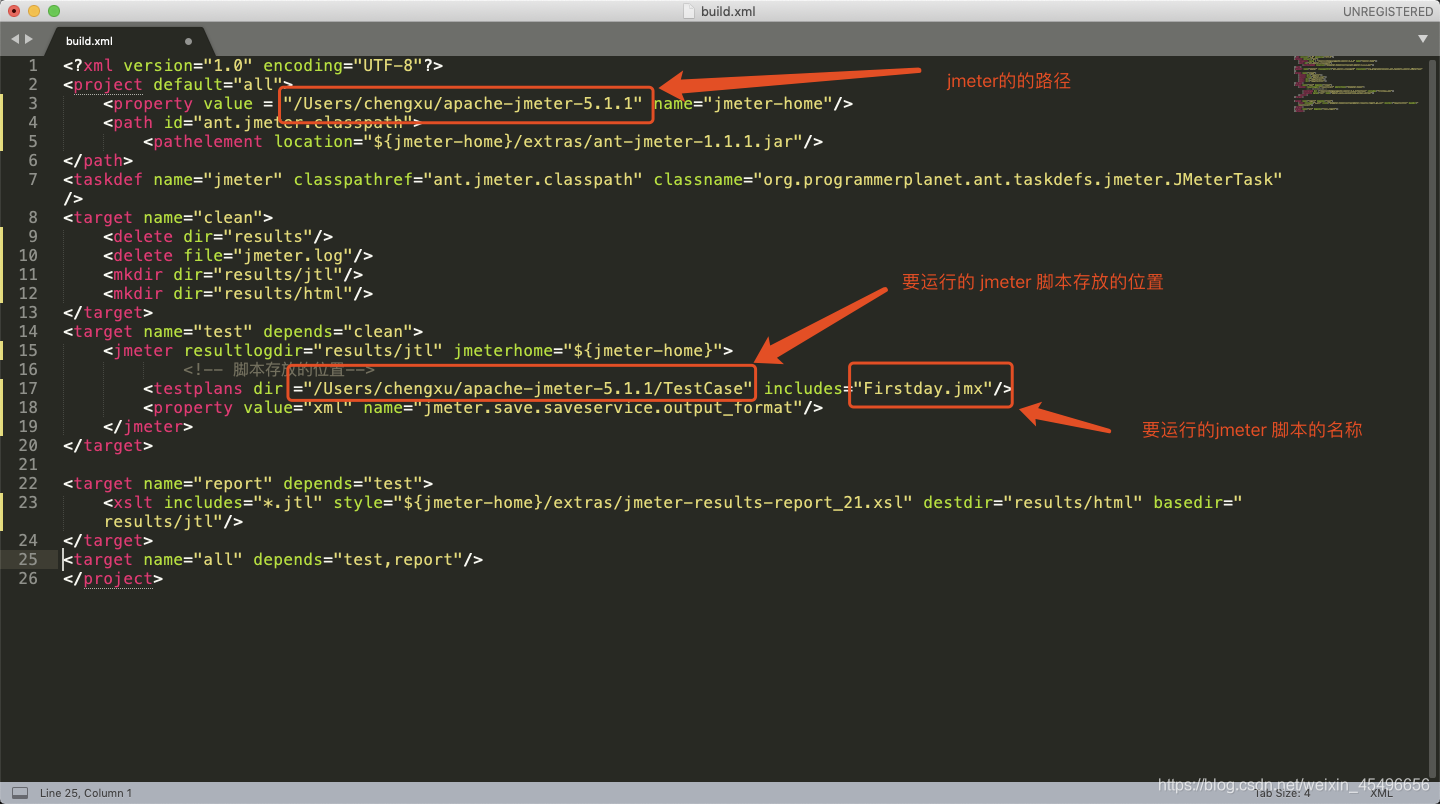Click the XML comment on line 16
1440x804 pixels.
pyautogui.click(x=278, y=369)
